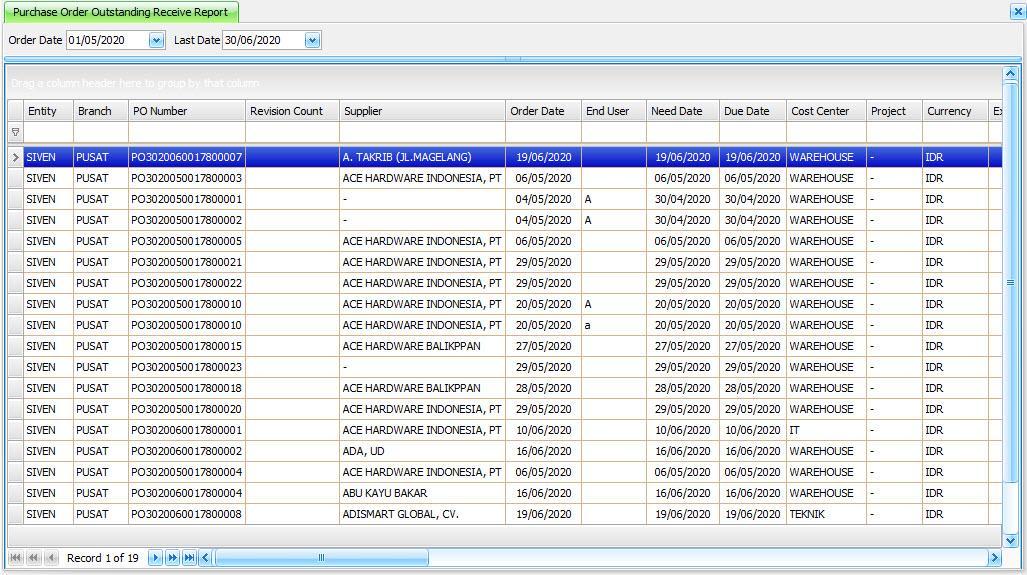Click the horizontal scrollbar left arrow

205,558
